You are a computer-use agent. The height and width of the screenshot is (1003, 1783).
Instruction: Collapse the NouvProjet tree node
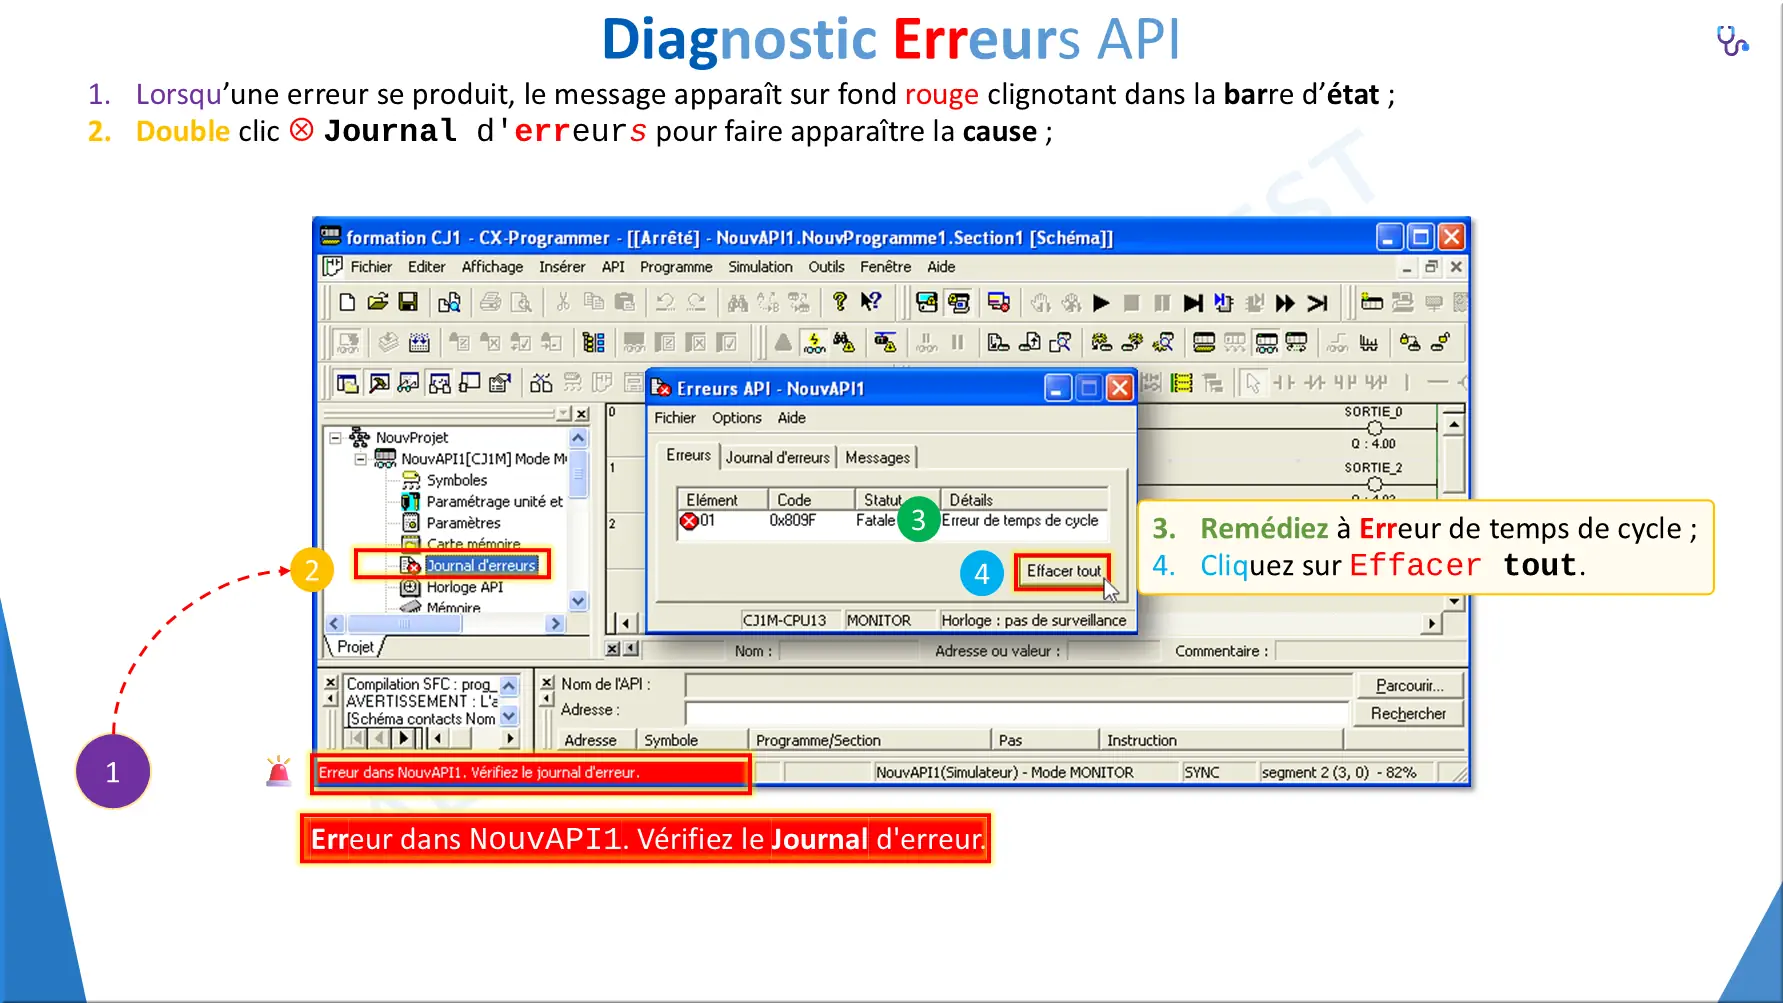tap(336, 438)
